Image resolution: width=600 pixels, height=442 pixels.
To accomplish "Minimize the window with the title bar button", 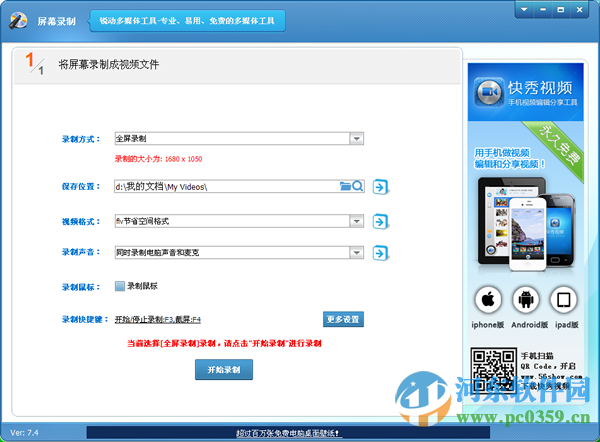I will coord(543,10).
